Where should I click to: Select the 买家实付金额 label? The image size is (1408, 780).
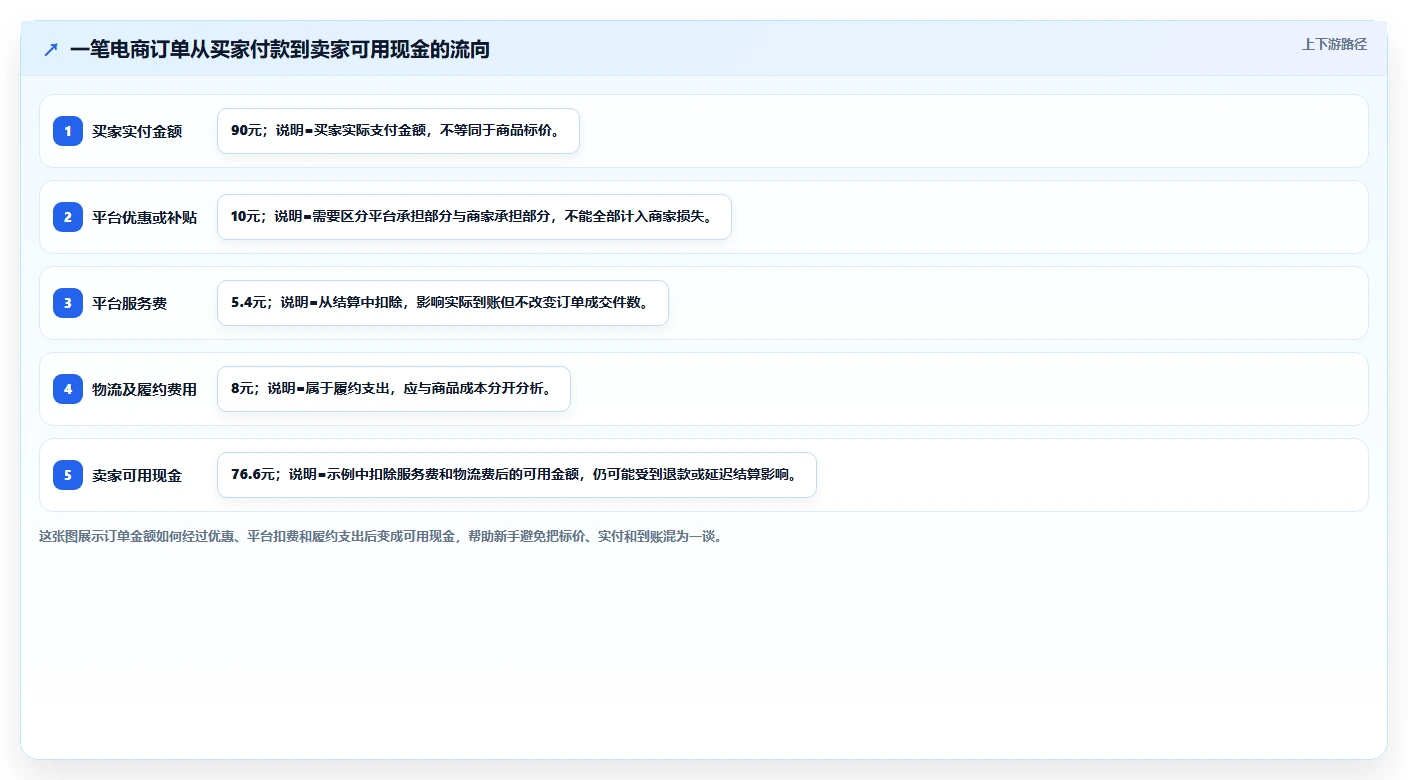137,131
